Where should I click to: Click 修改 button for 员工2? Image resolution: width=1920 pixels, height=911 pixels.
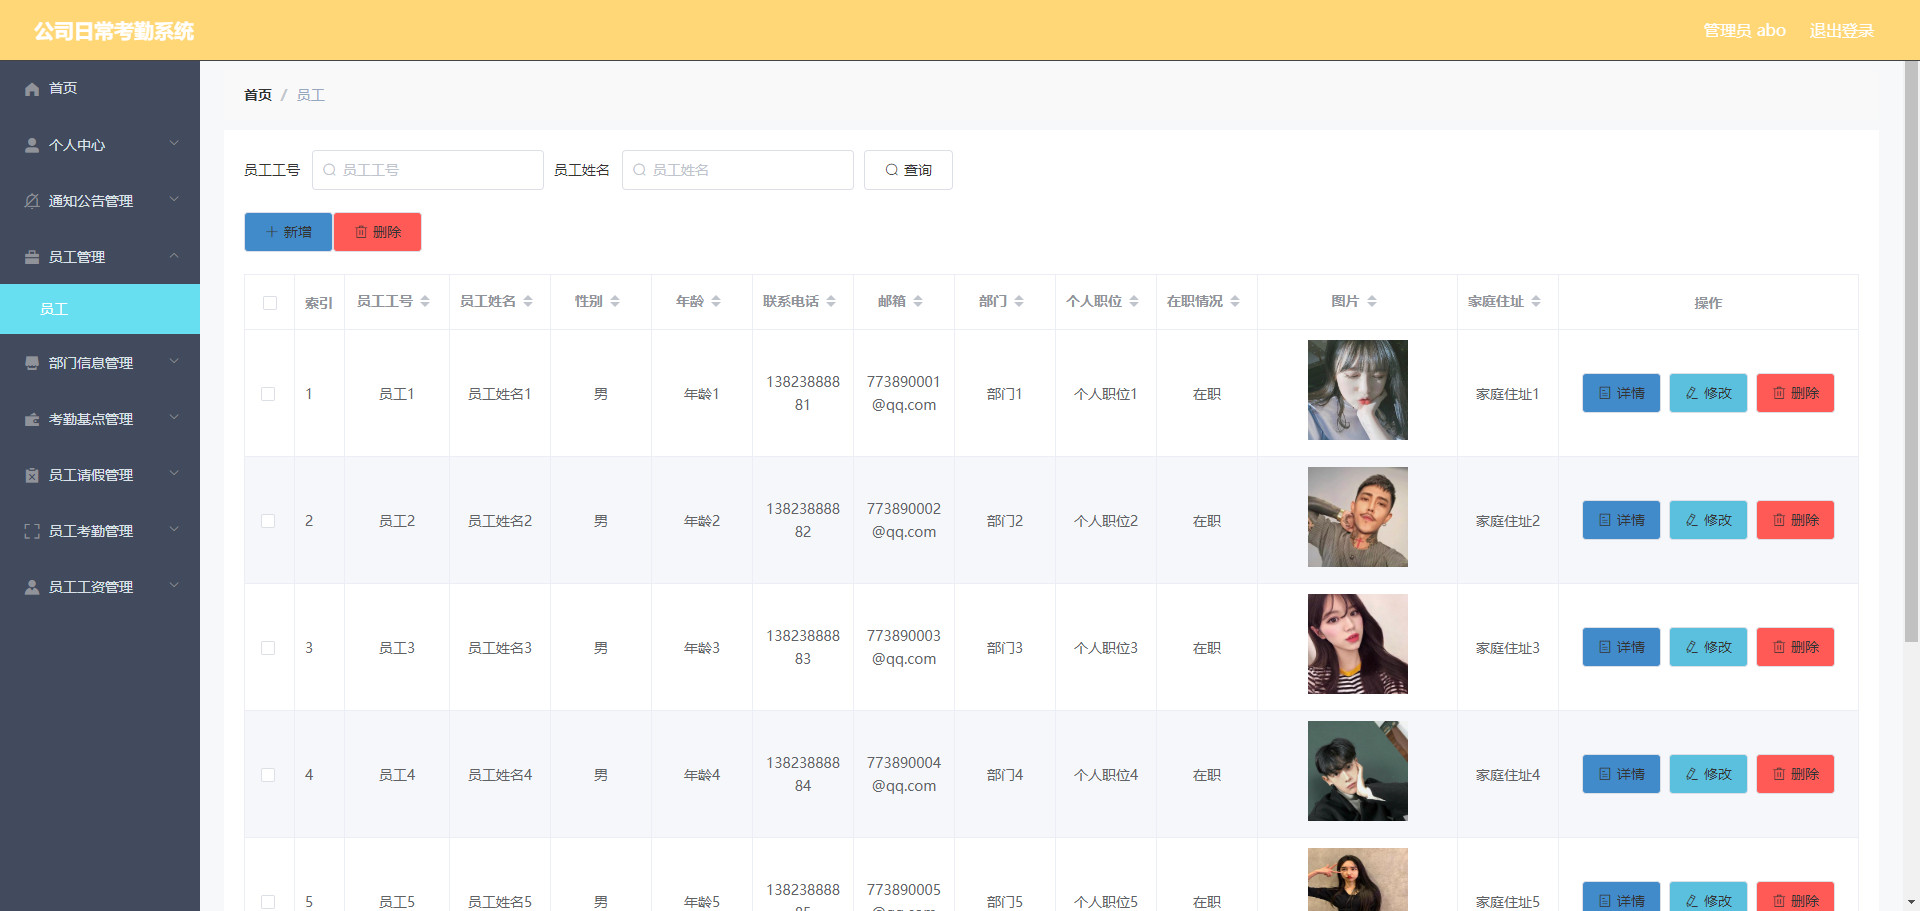tap(1708, 520)
